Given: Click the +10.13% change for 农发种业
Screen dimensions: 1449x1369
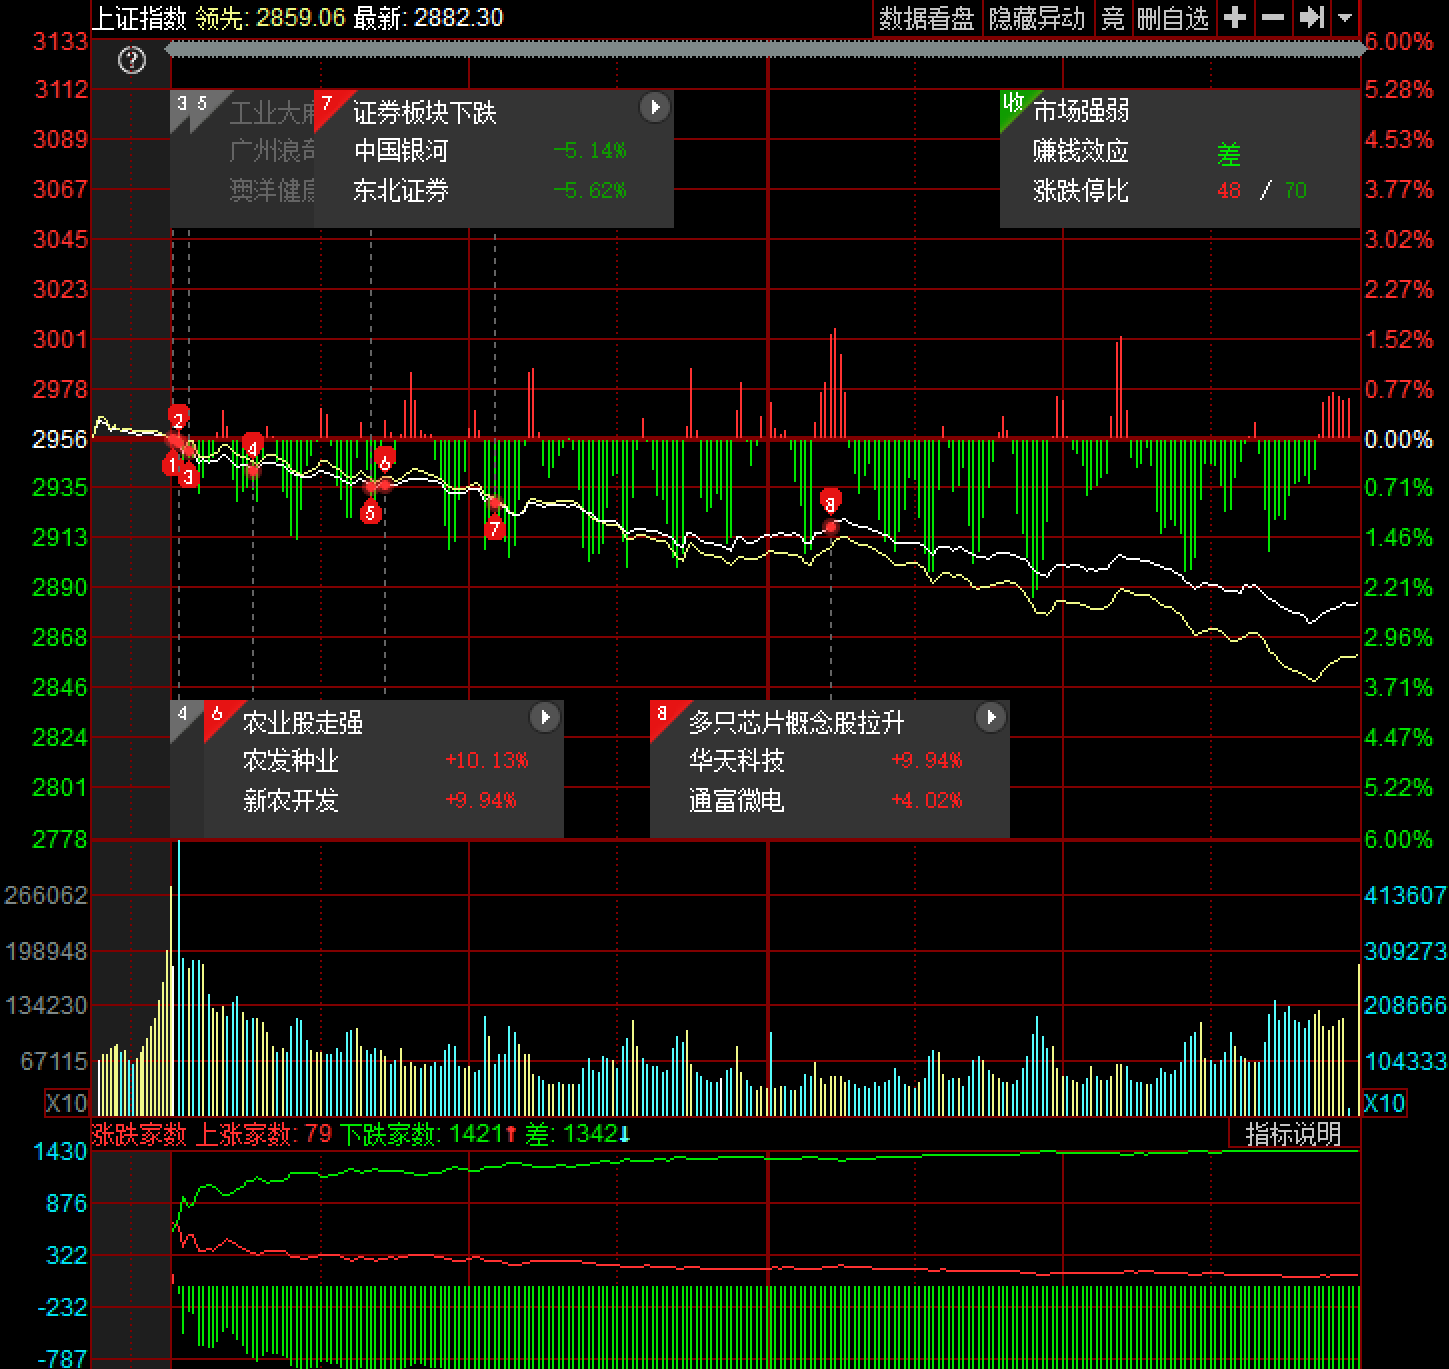Looking at the screenshot, I should pyautogui.click(x=487, y=761).
